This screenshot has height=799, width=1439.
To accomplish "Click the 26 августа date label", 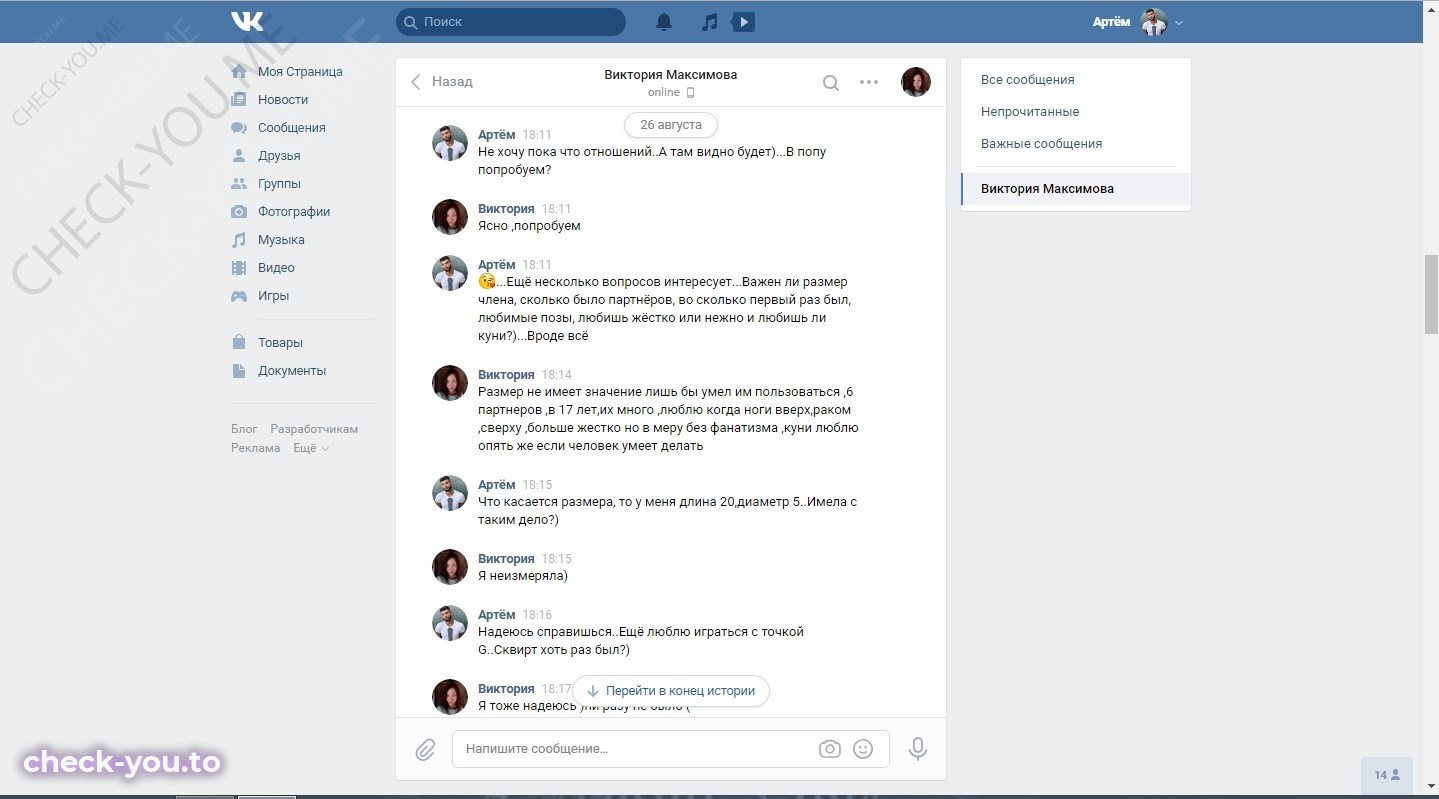I will click(x=671, y=125).
